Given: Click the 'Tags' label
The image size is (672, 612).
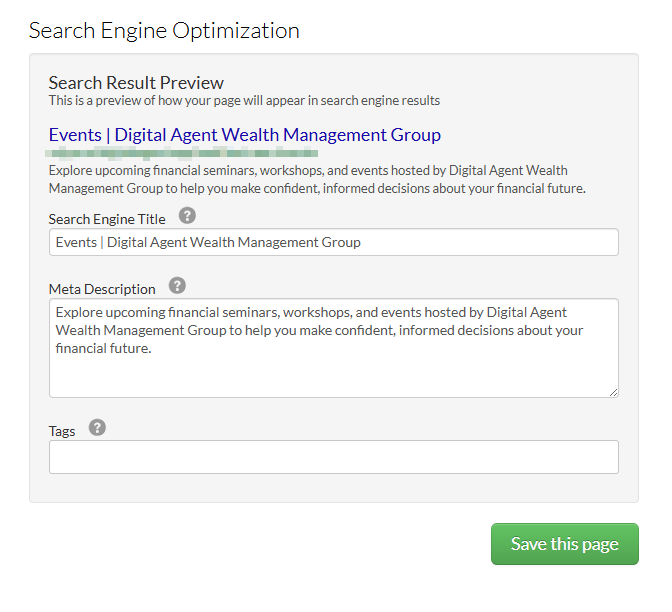Looking at the screenshot, I should point(62,431).
